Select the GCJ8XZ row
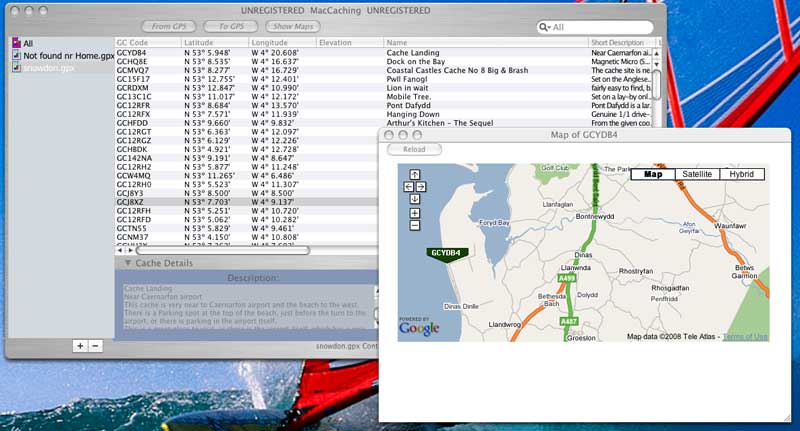Image resolution: width=800 pixels, height=431 pixels. pos(246,202)
